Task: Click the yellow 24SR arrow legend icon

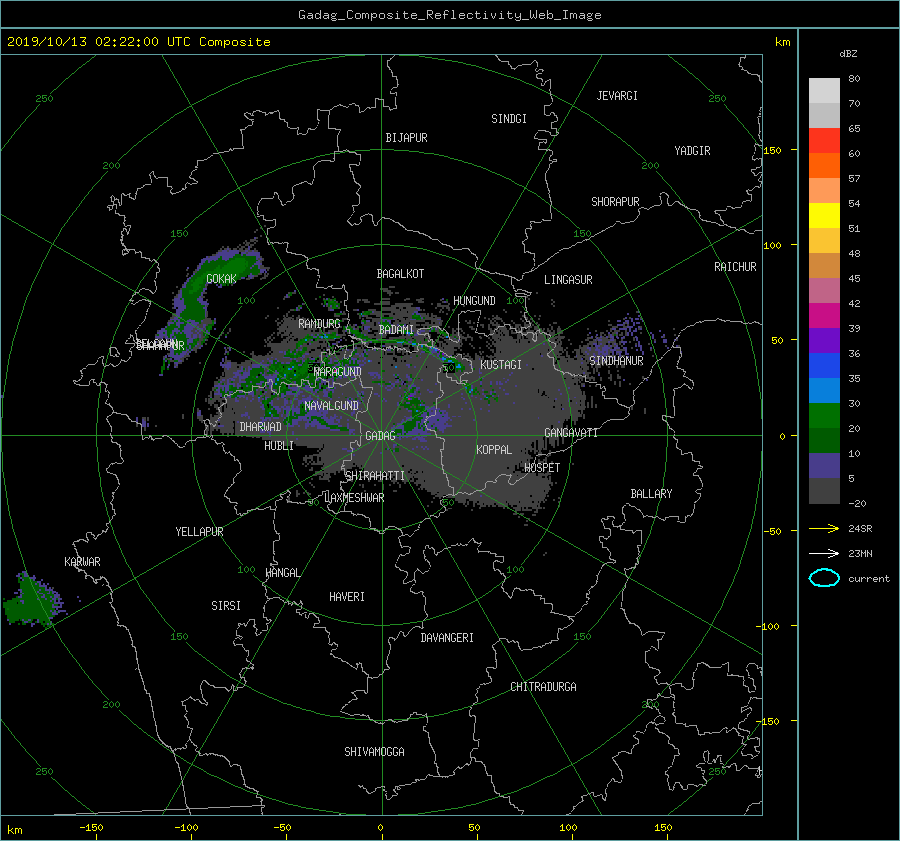Action: [x=824, y=528]
